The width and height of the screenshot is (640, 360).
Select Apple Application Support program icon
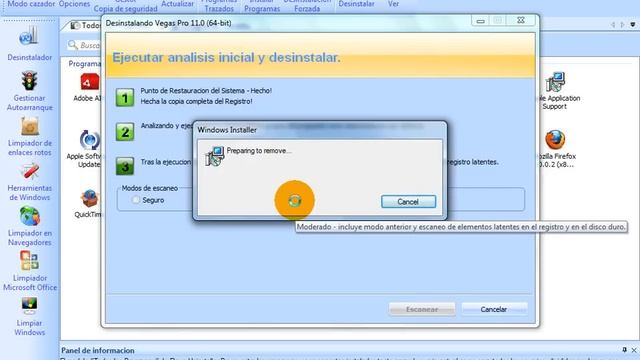555,82
